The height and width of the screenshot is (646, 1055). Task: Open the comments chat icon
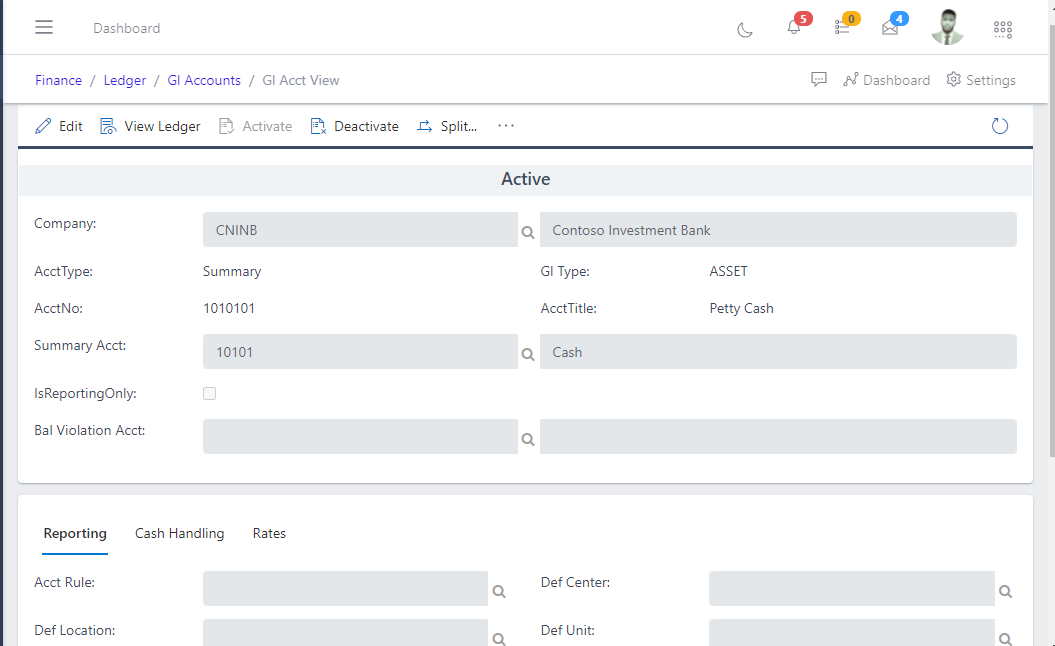[819, 79]
